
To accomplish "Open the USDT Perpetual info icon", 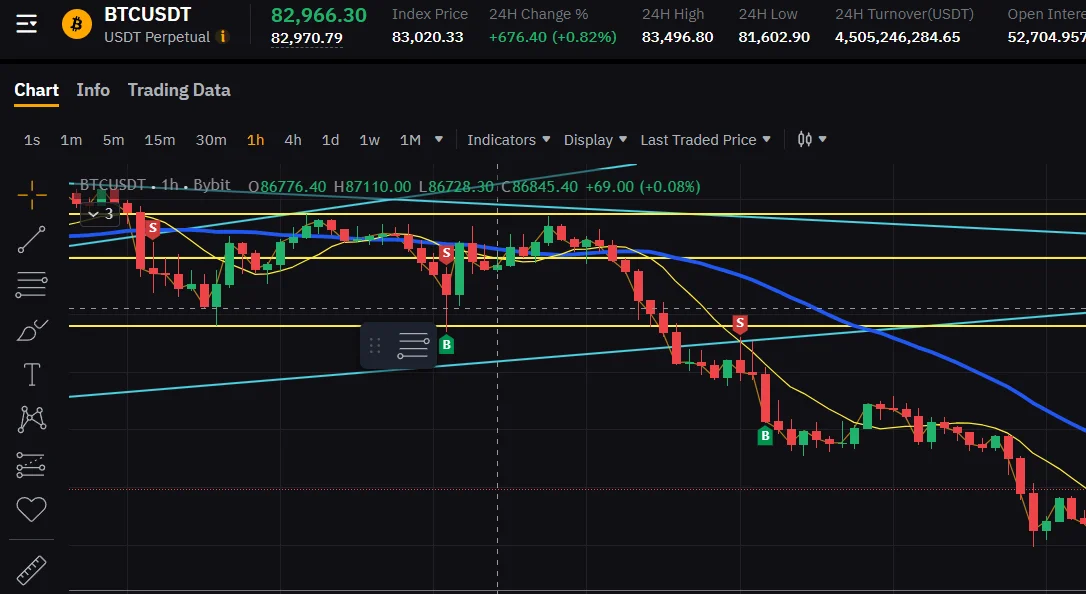I will (x=222, y=37).
